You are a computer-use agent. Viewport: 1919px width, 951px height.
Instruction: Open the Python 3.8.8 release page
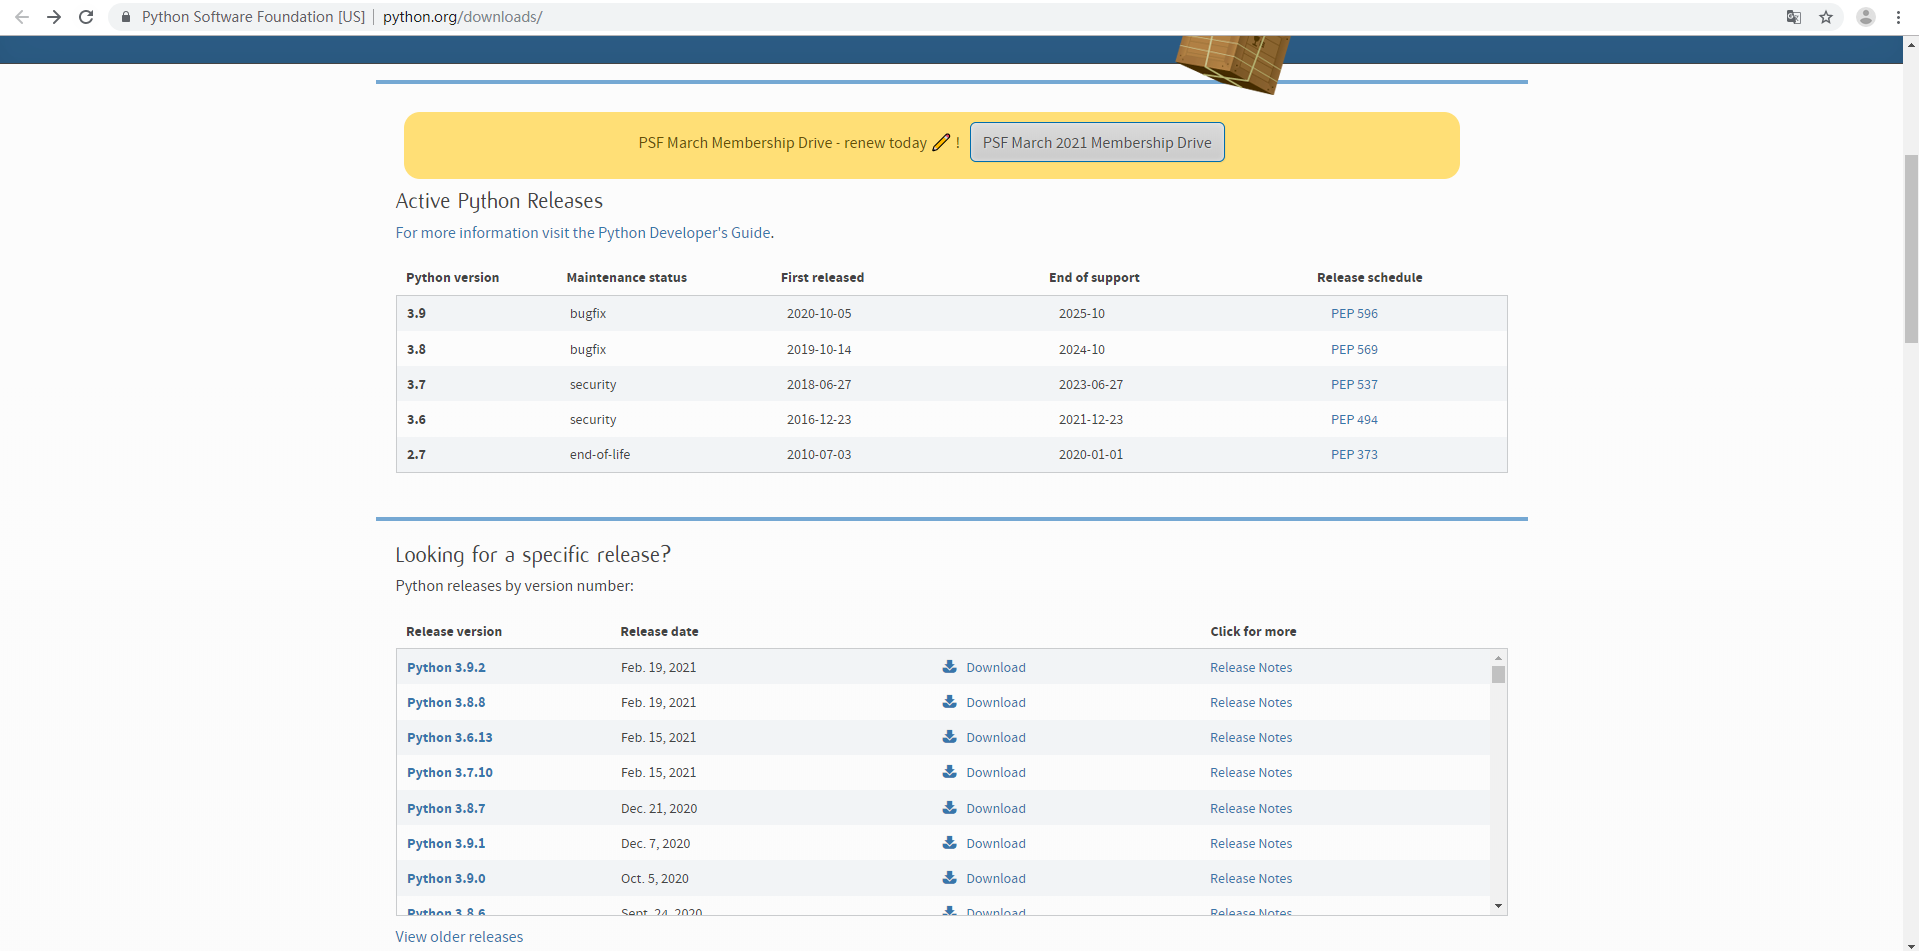tap(446, 703)
